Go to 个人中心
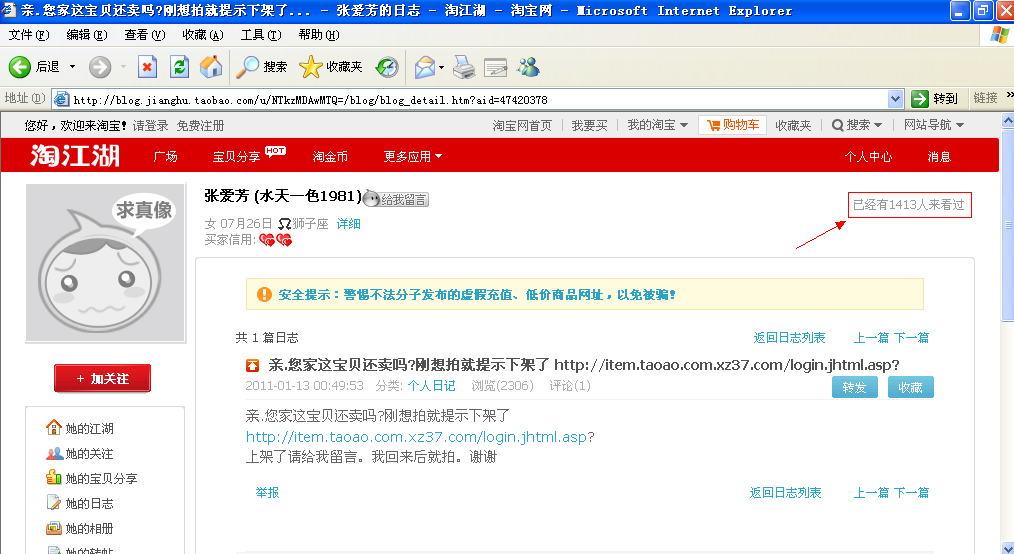This screenshot has width=1014, height=554. [868, 156]
